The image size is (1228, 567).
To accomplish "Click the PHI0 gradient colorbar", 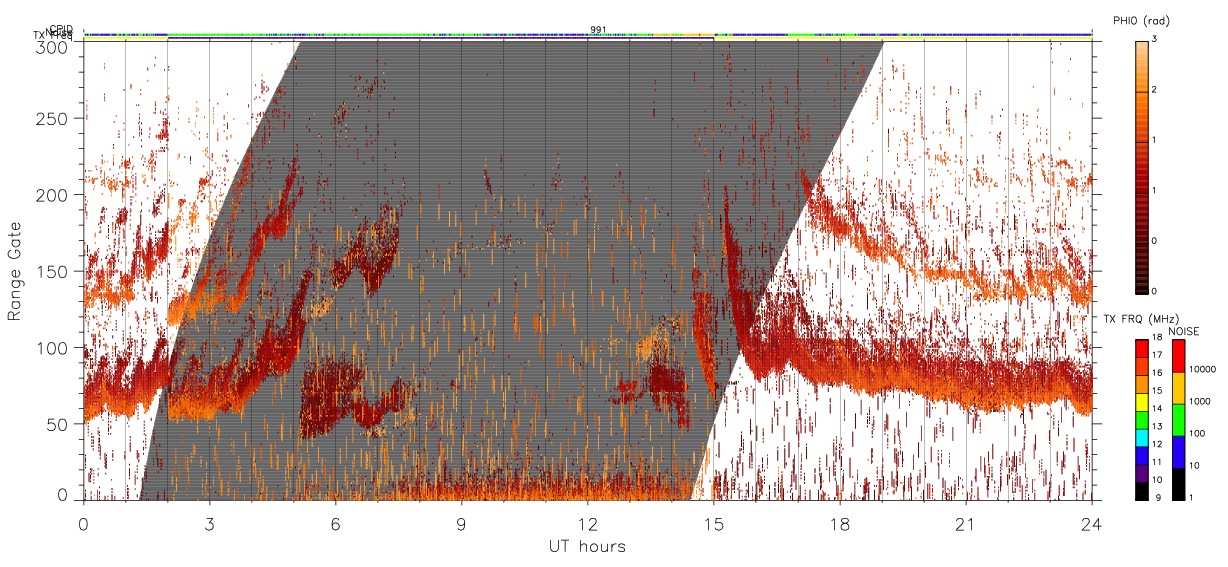I will point(1141,166).
